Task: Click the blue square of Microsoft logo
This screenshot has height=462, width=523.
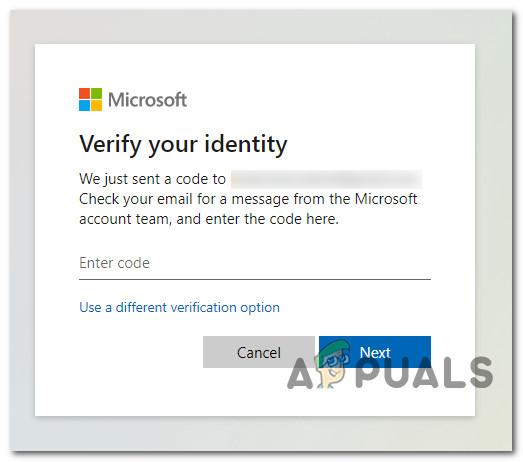Action: pyautogui.click(x=84, y=105)
